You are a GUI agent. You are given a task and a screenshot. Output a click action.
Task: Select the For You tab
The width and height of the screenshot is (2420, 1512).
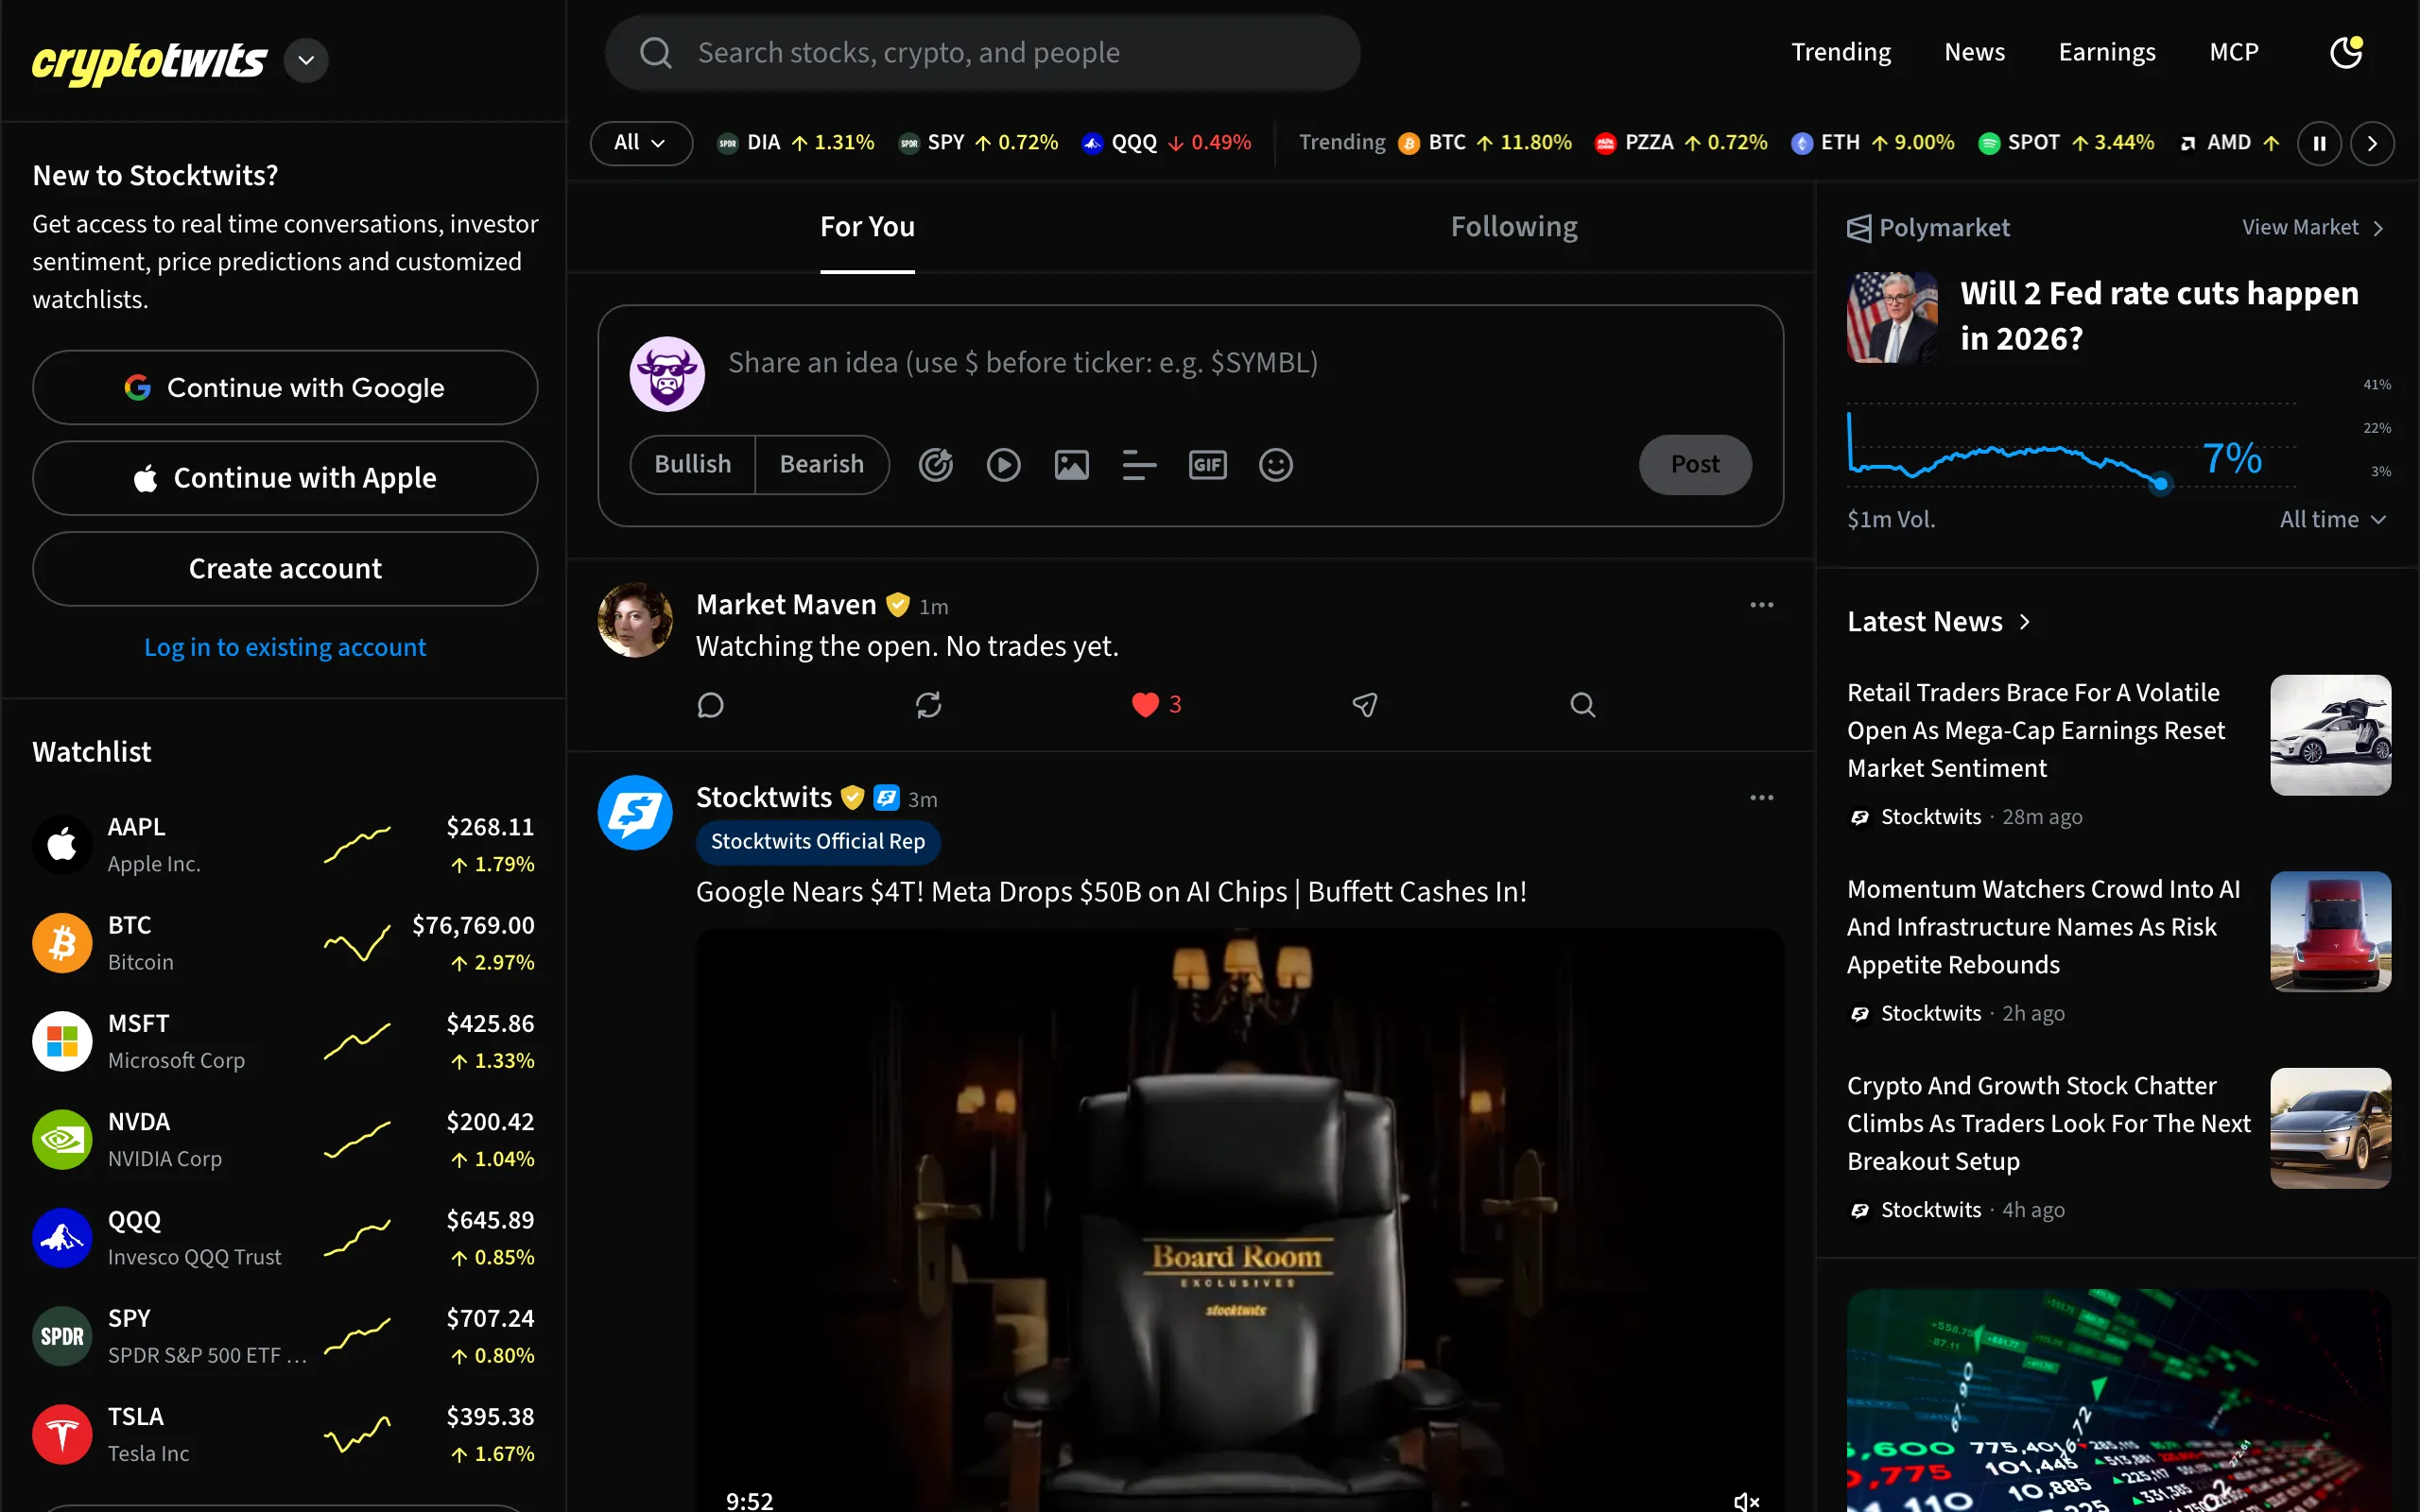click(x=867, y=227)
